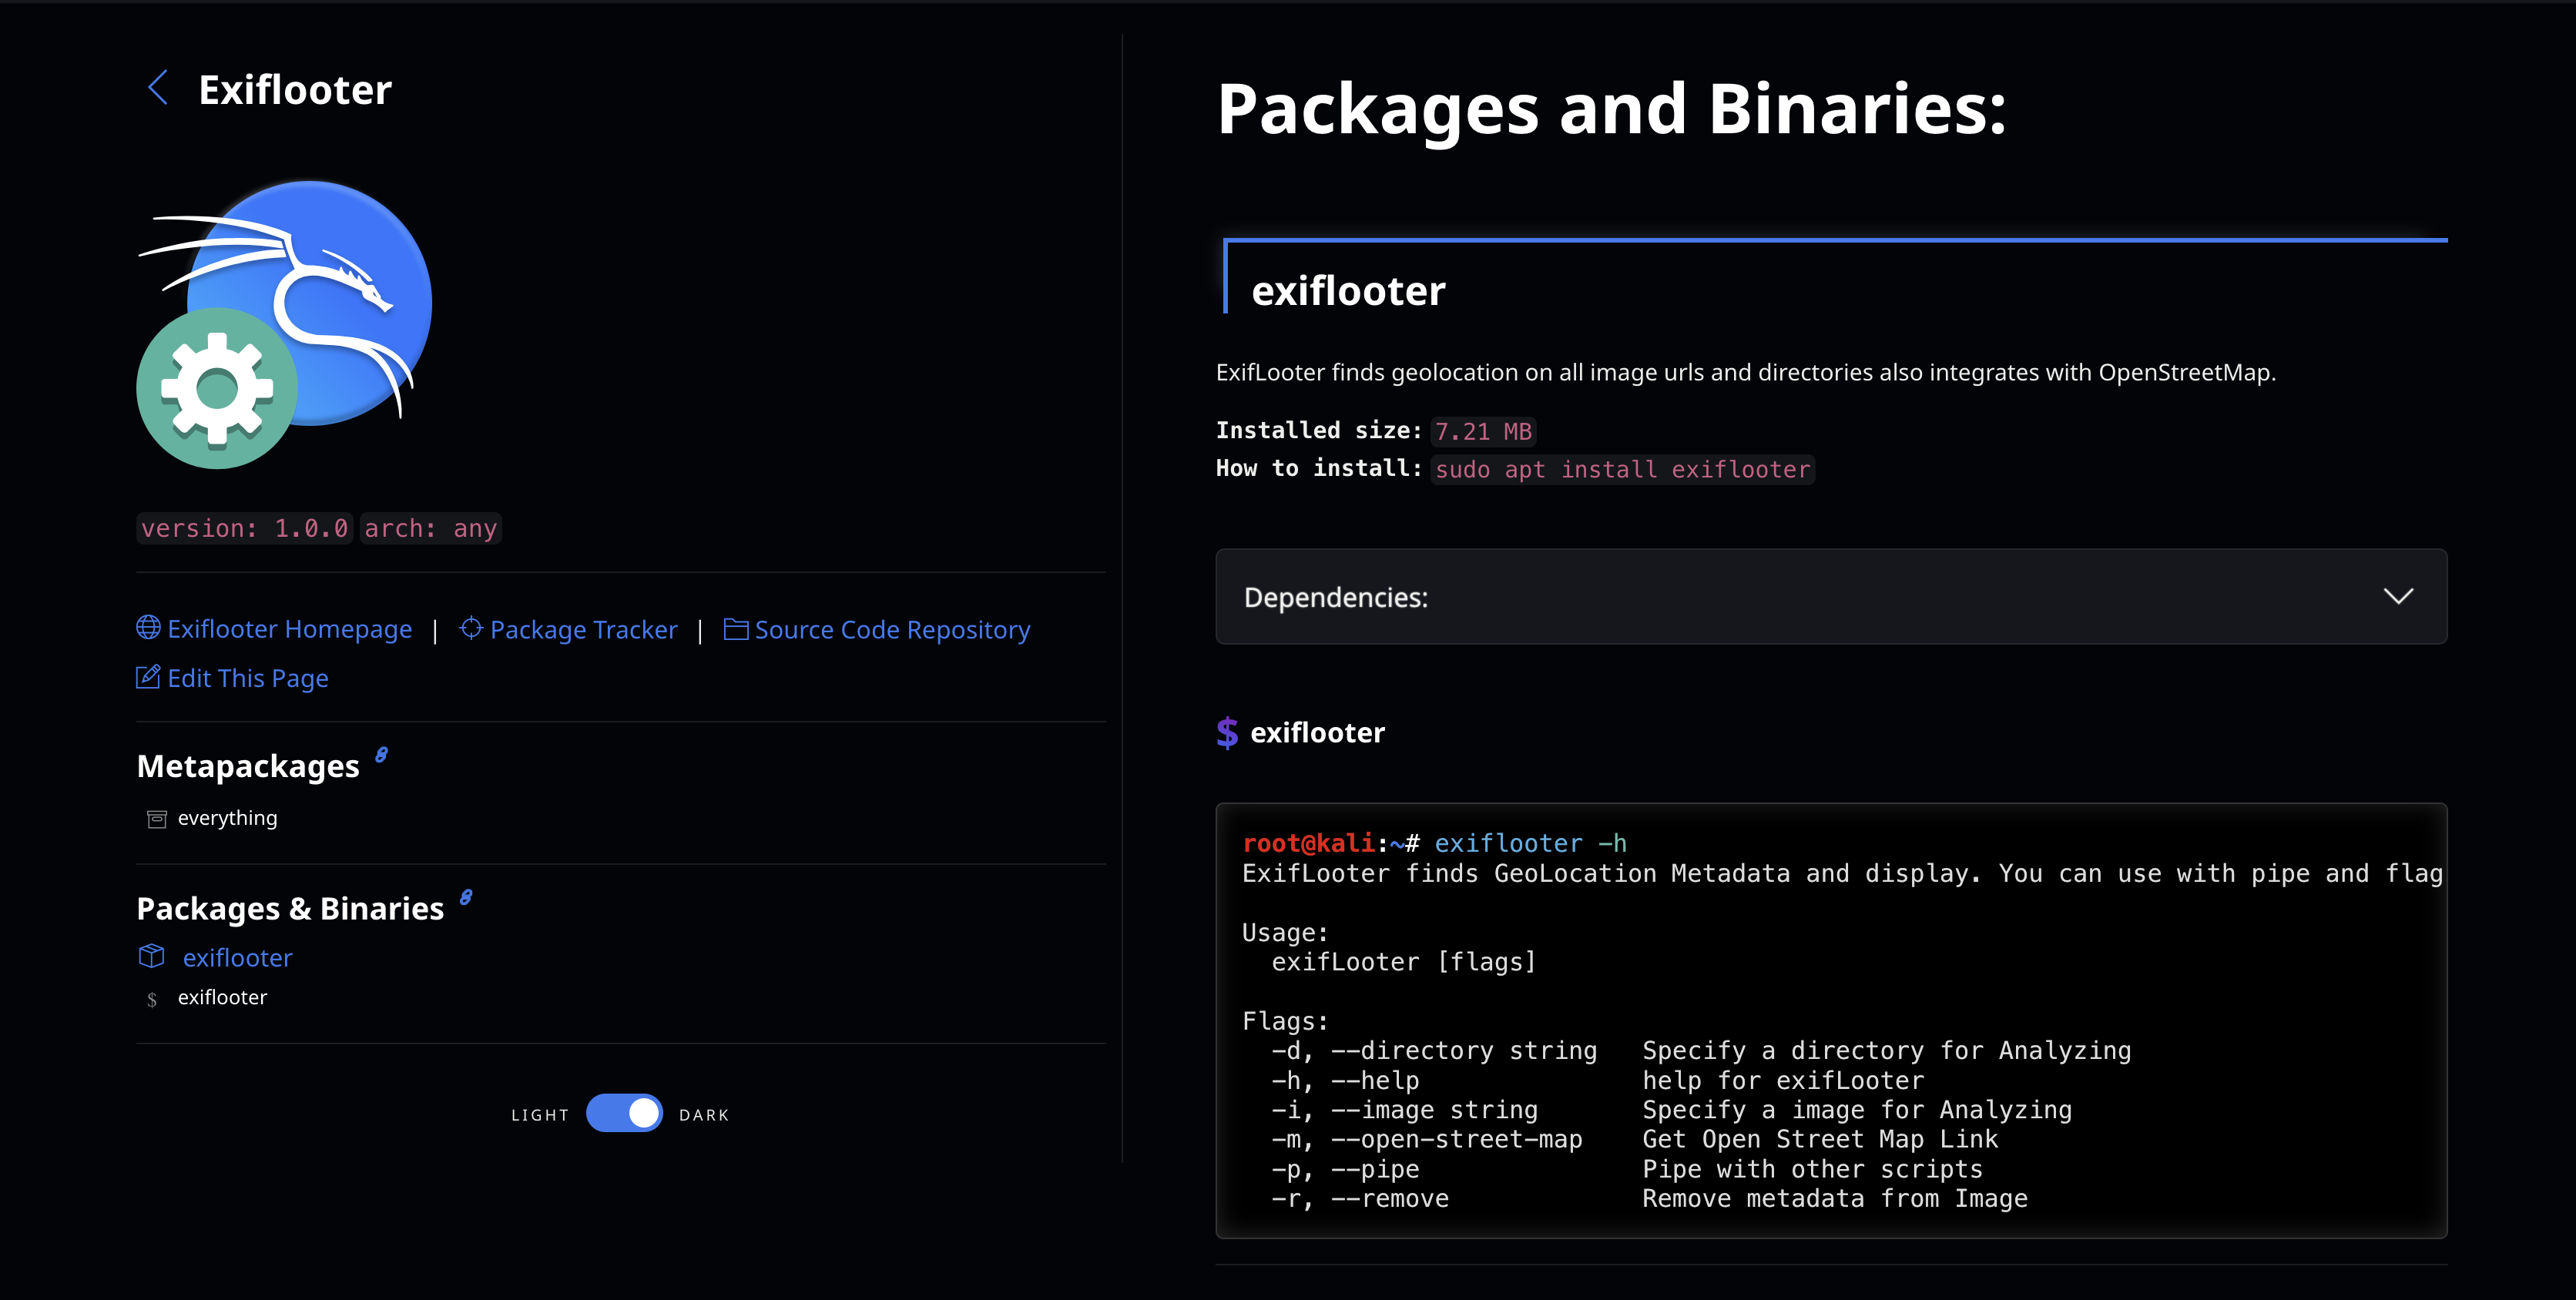Open the Edit This Page link
Viewport: 2576px width, 1300px height.
[247, 678]
